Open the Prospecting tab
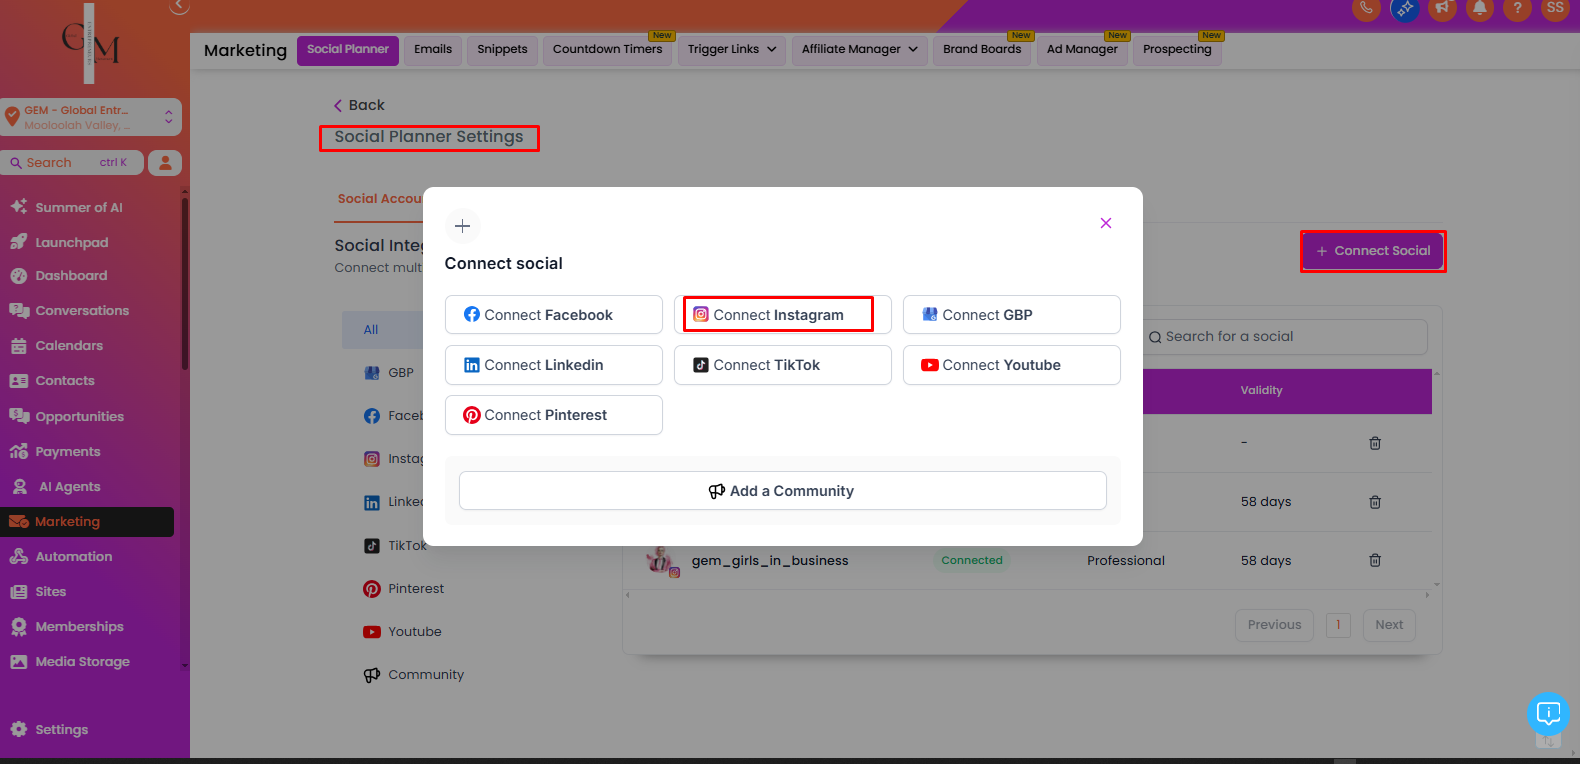Image resolution: width=1580 pixels, height=764 pixels. click(x=1177, y=50)
